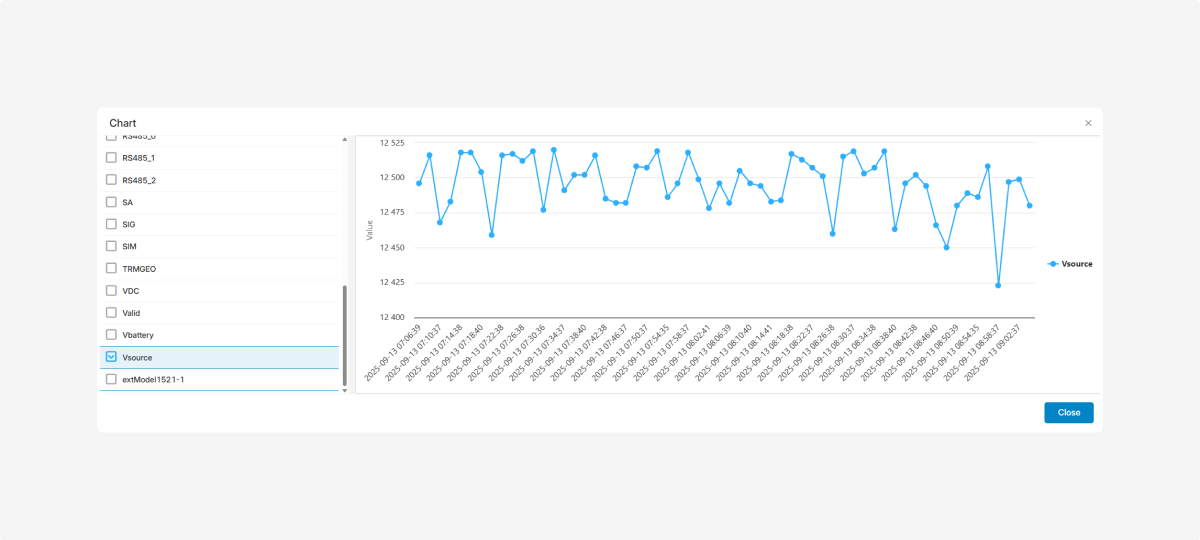
Task: Enable the Valid checkbox
Action: (x=111, y=312)
